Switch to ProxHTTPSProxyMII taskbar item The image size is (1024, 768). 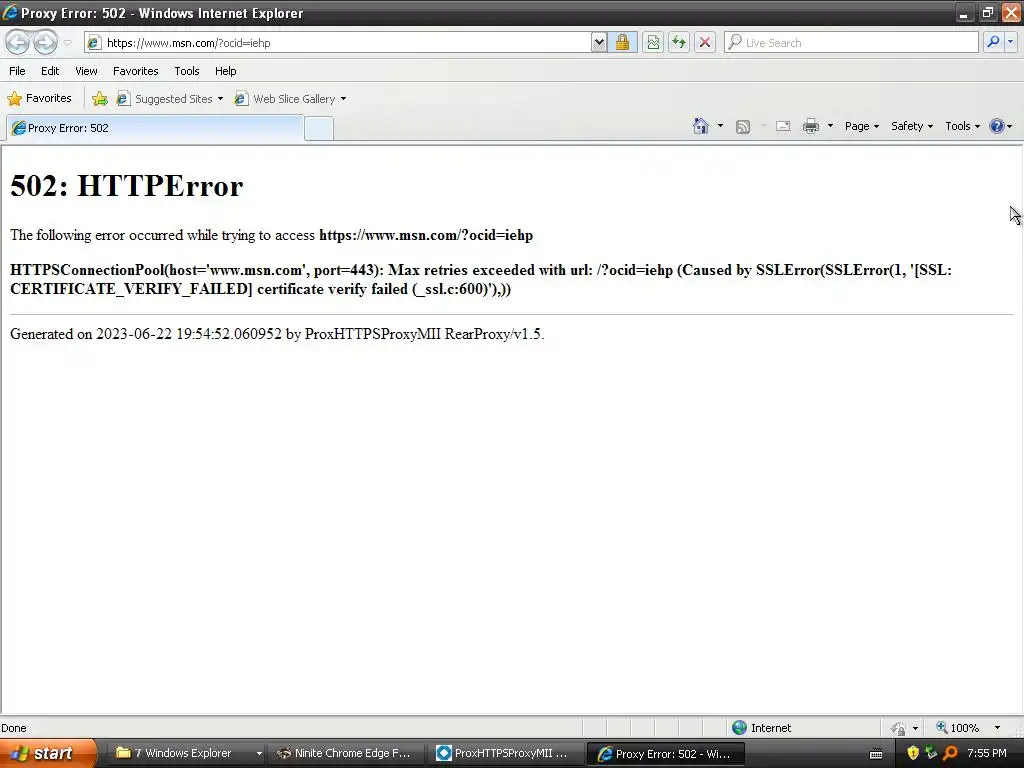click(504, 754)
